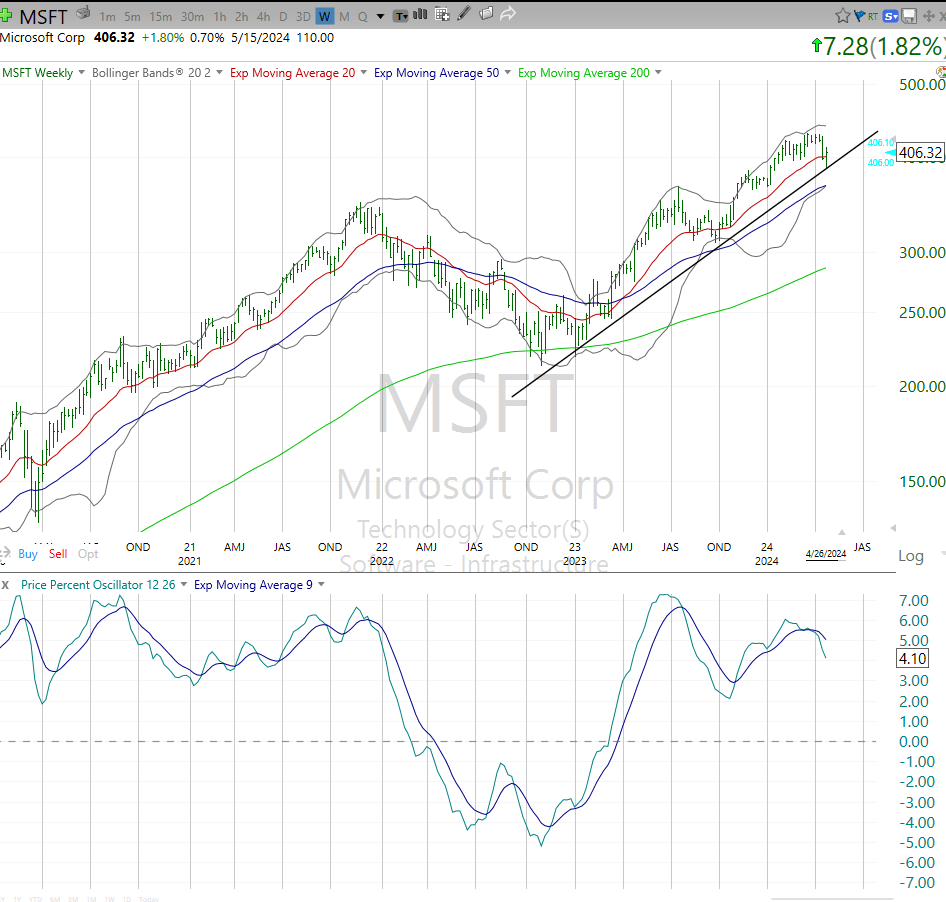Toggle the star favorite for MSFT

click(843, 14)
